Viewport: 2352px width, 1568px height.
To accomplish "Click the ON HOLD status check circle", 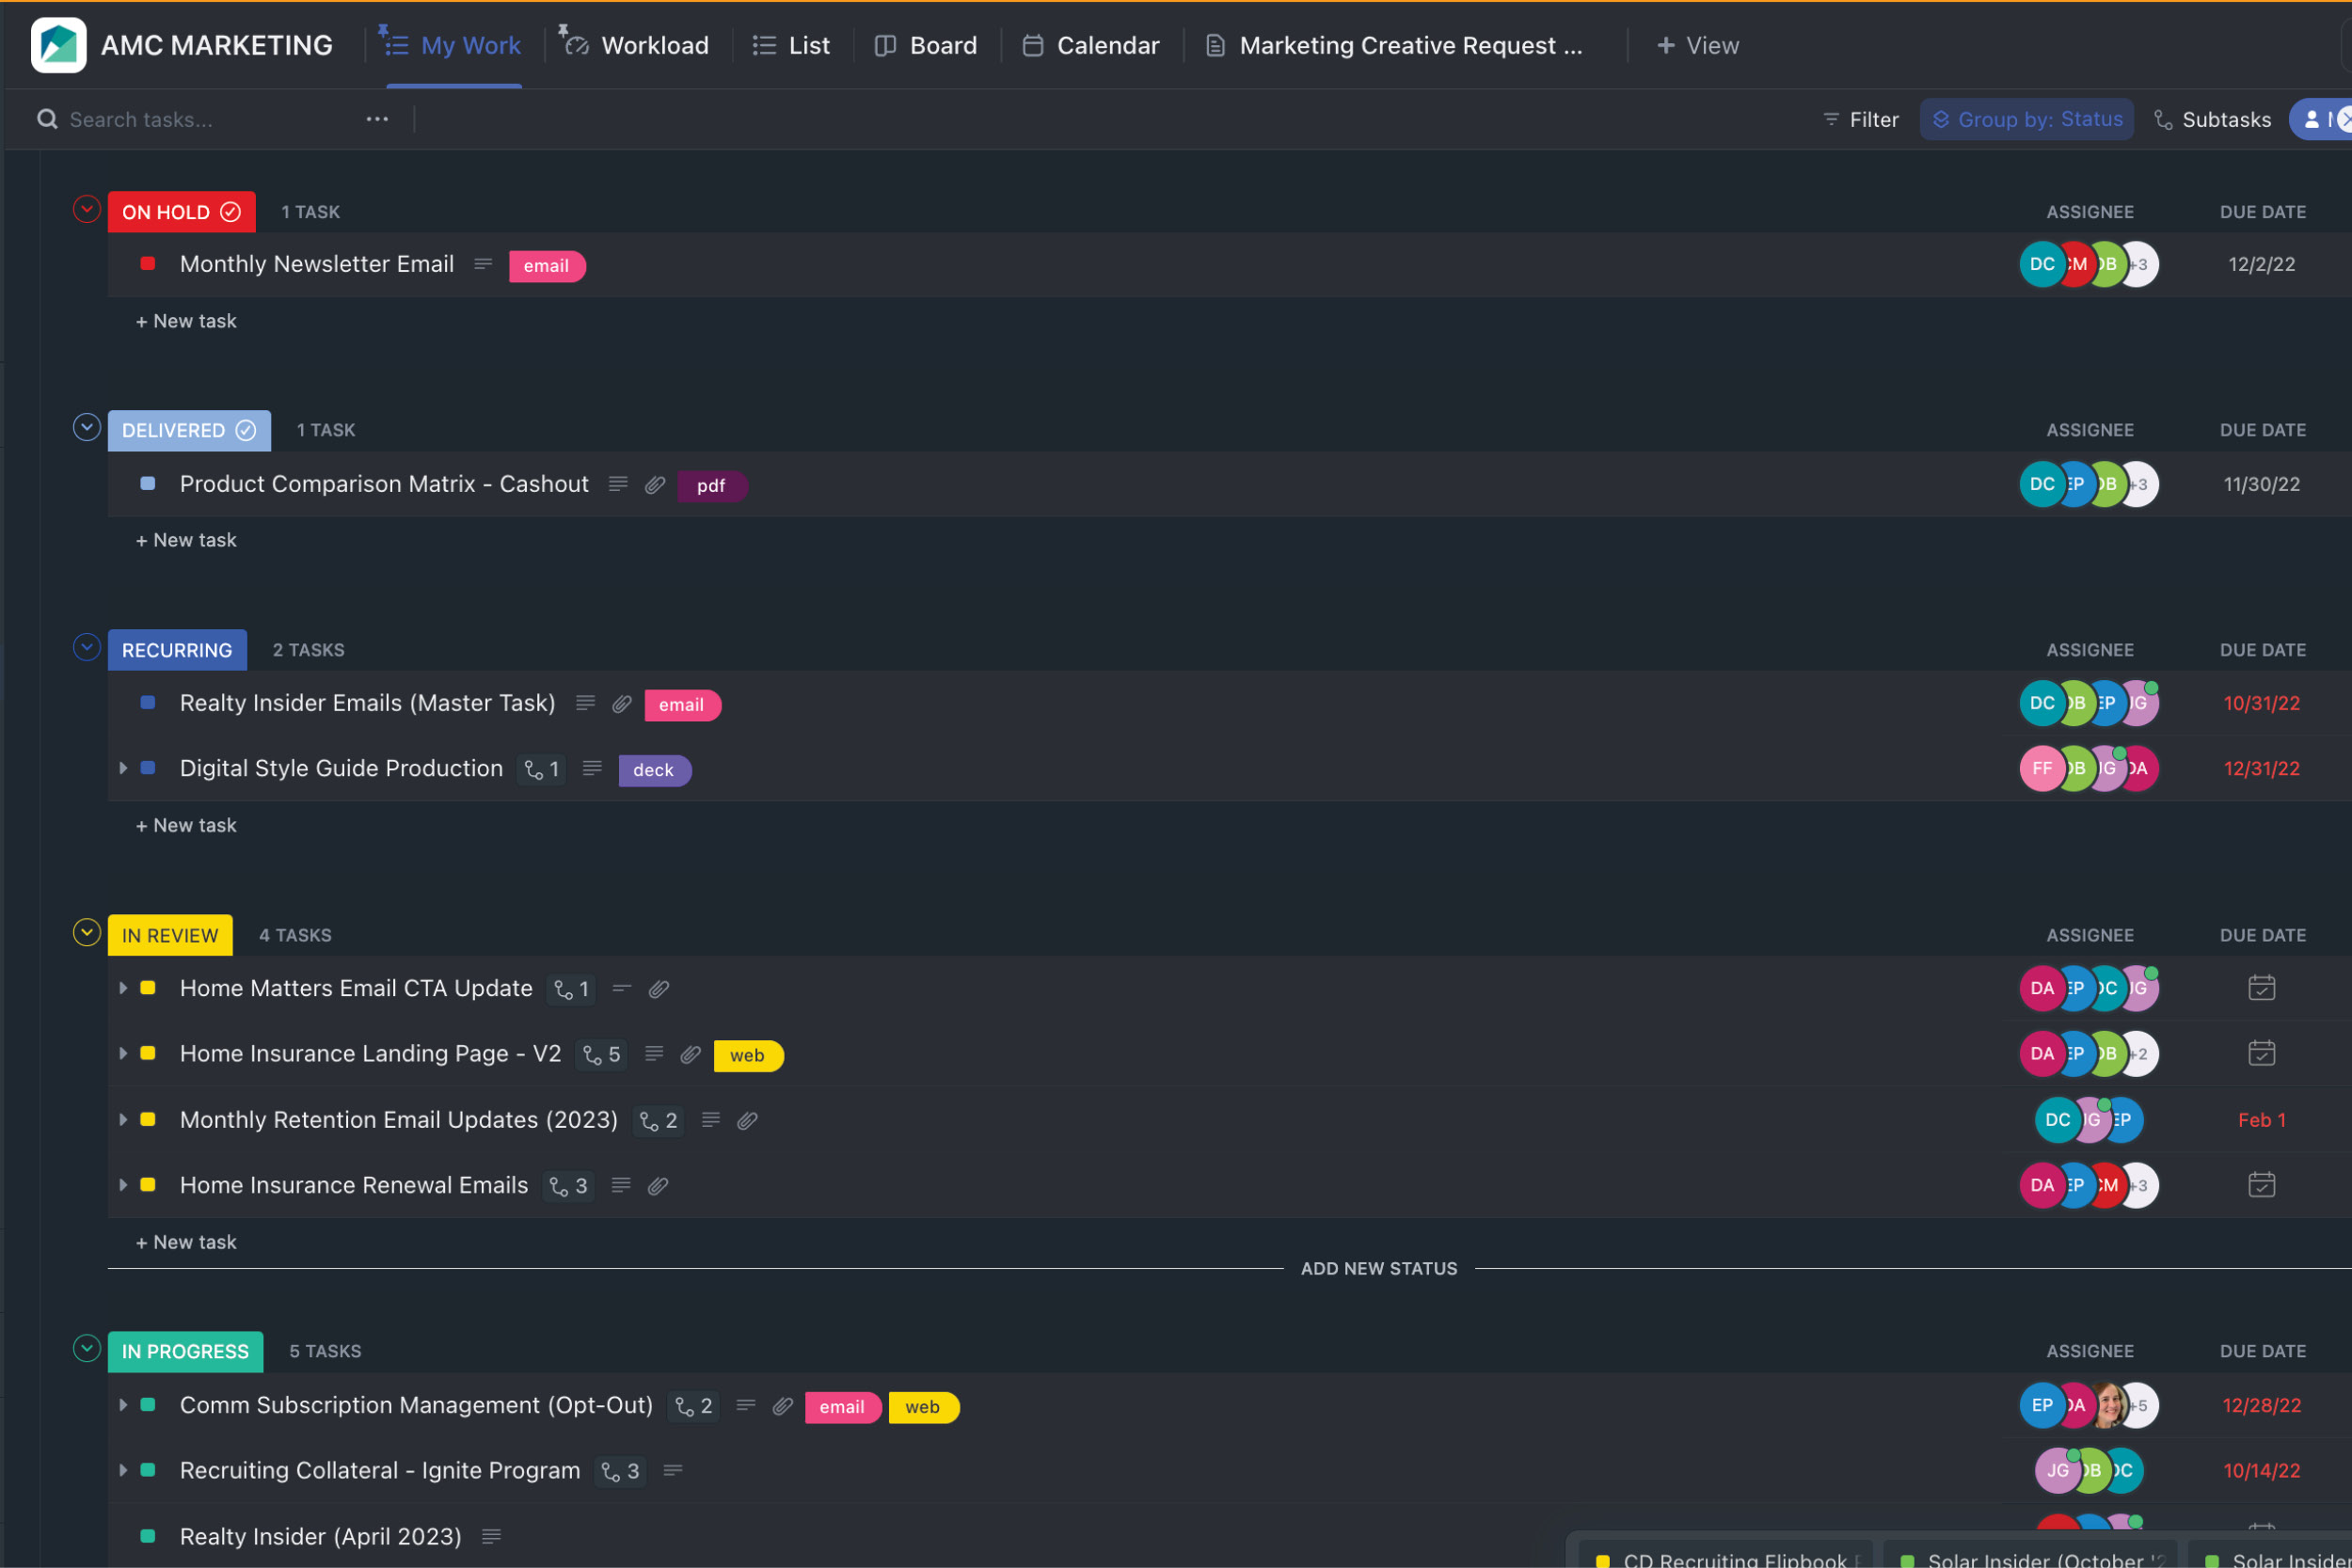I will click(230, 212).
